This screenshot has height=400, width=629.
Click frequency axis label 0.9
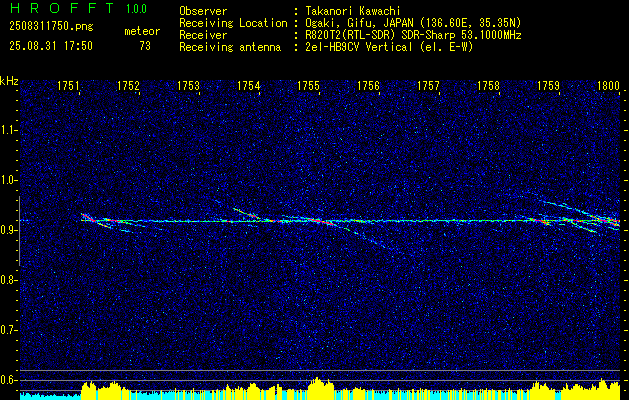tap(8, 230)
